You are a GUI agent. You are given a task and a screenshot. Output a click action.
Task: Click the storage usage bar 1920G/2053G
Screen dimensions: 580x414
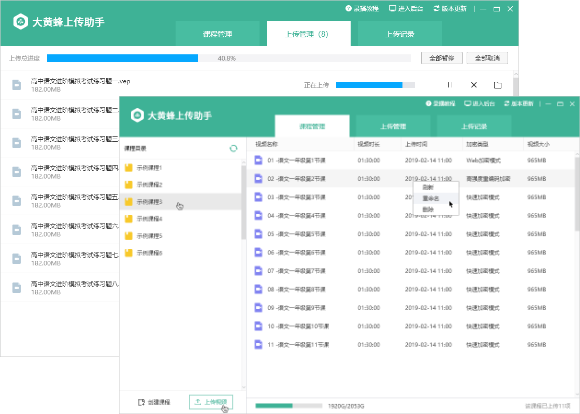289,406
